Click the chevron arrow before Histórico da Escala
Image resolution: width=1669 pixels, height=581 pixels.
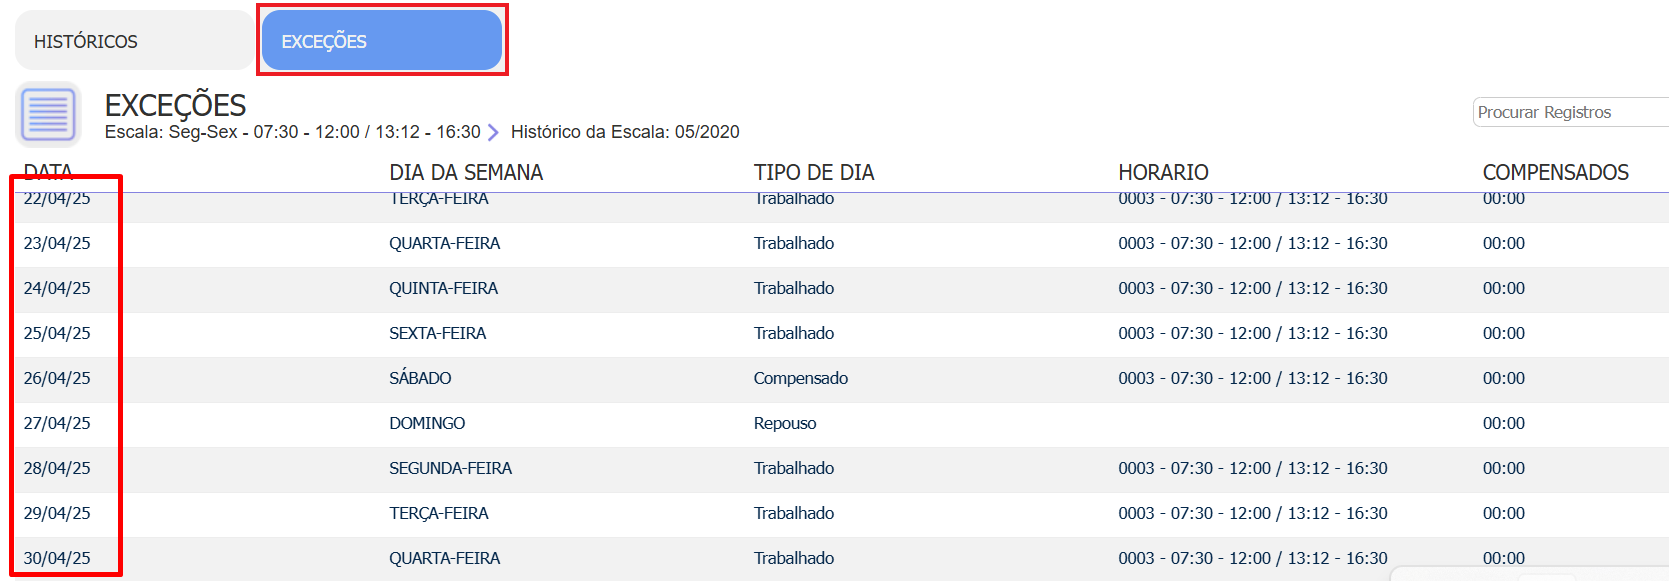point(493,132)
